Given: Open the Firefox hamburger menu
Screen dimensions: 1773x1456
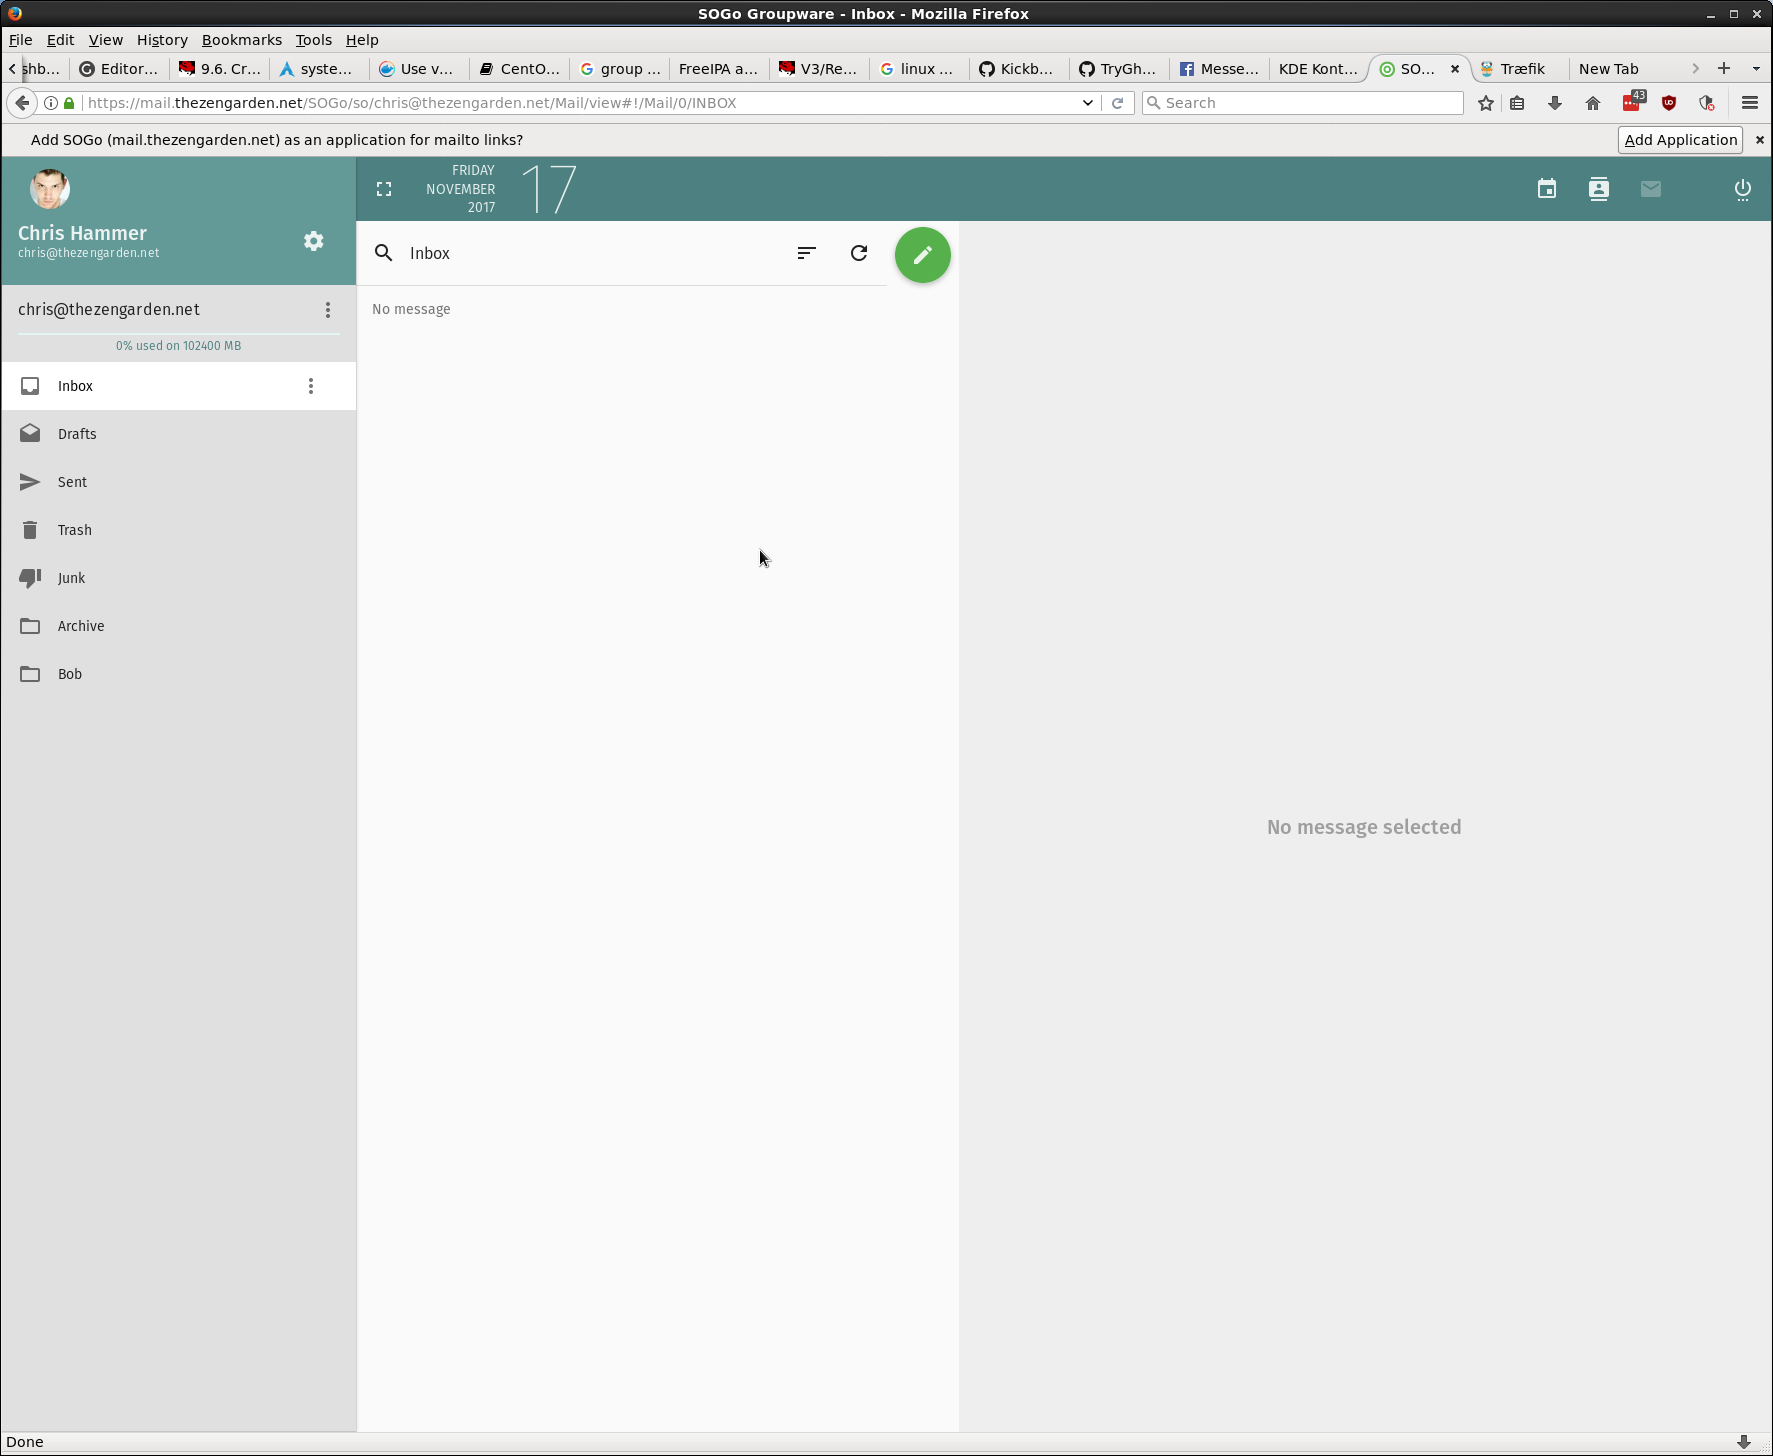Looking at the screenshot, I should point(1749,102).
